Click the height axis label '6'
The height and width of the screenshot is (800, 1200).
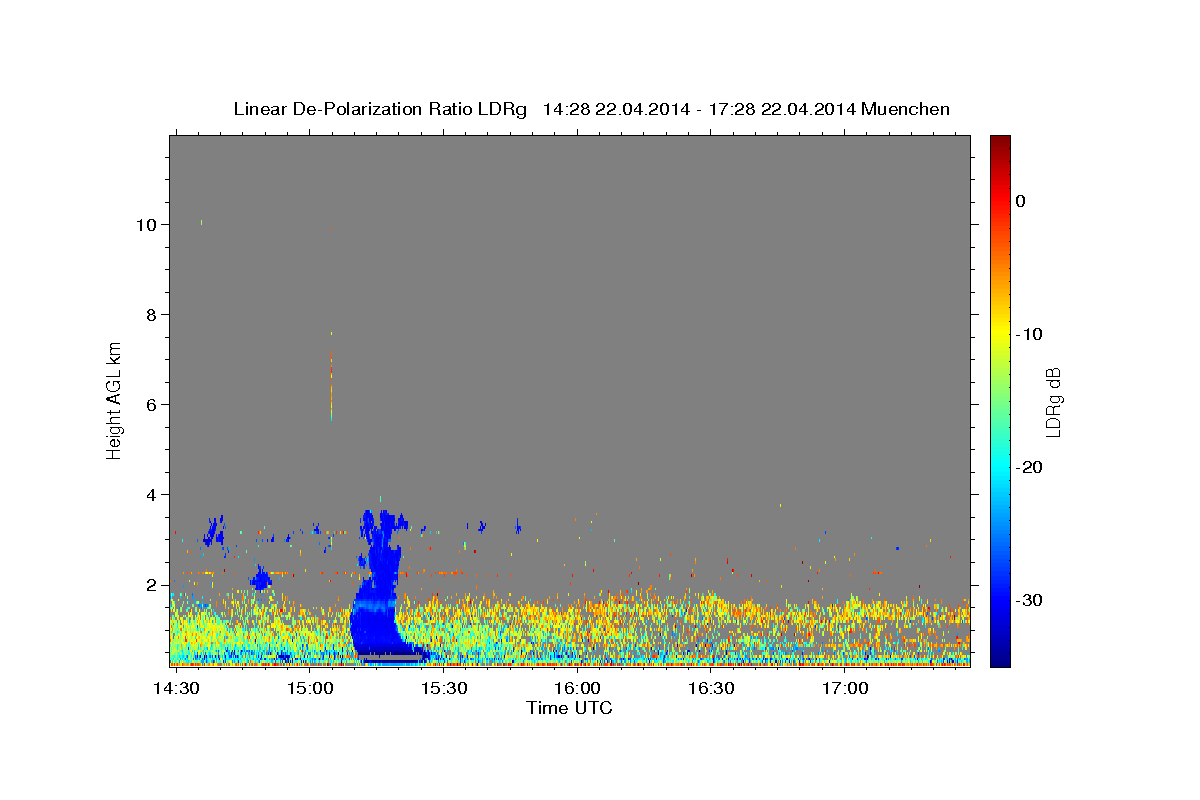click(x=152, y=405)
